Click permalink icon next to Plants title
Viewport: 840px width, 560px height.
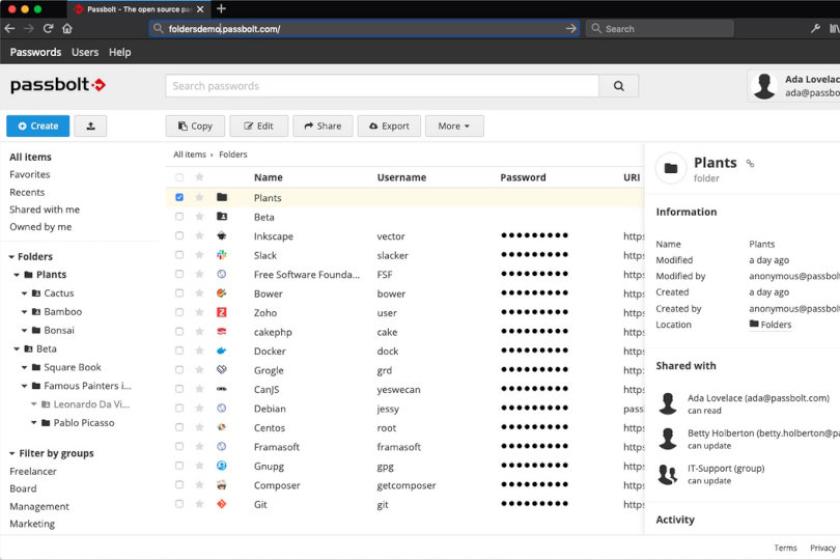(750, 163)
